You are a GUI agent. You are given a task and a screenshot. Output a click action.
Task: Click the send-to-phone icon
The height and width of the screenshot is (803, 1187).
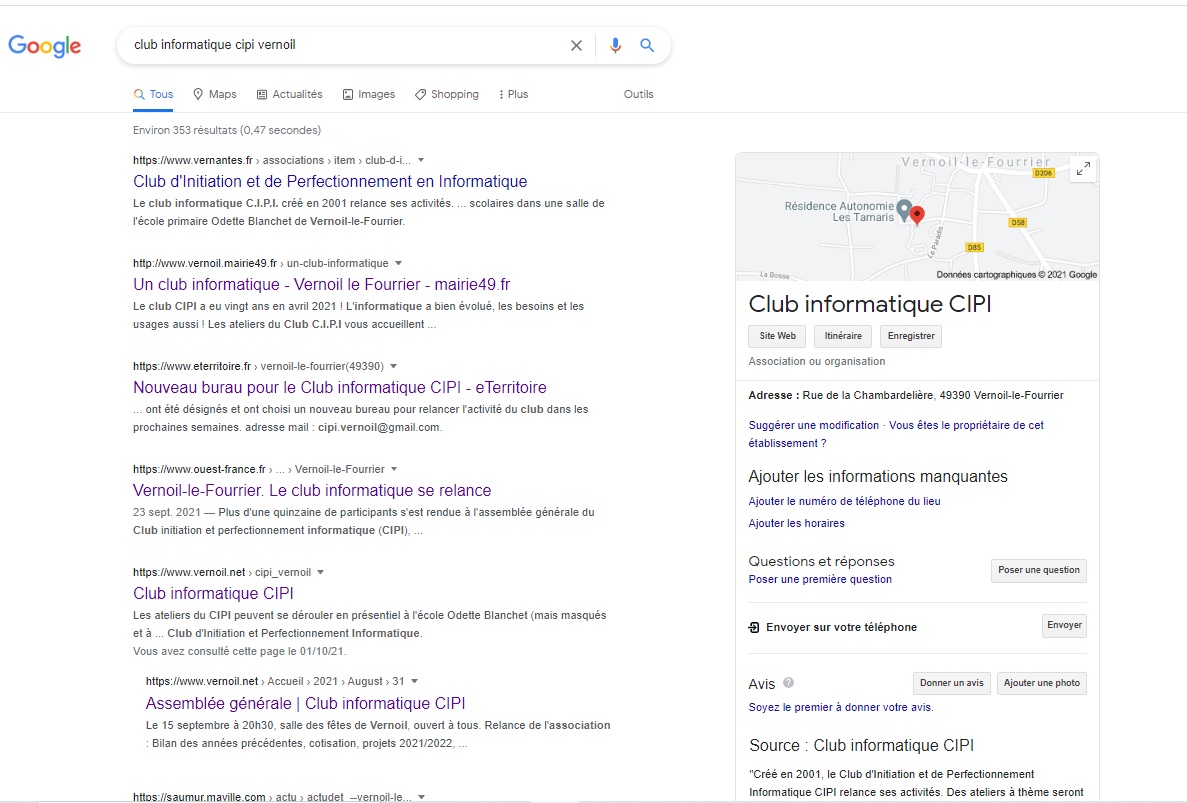(754, 627)
